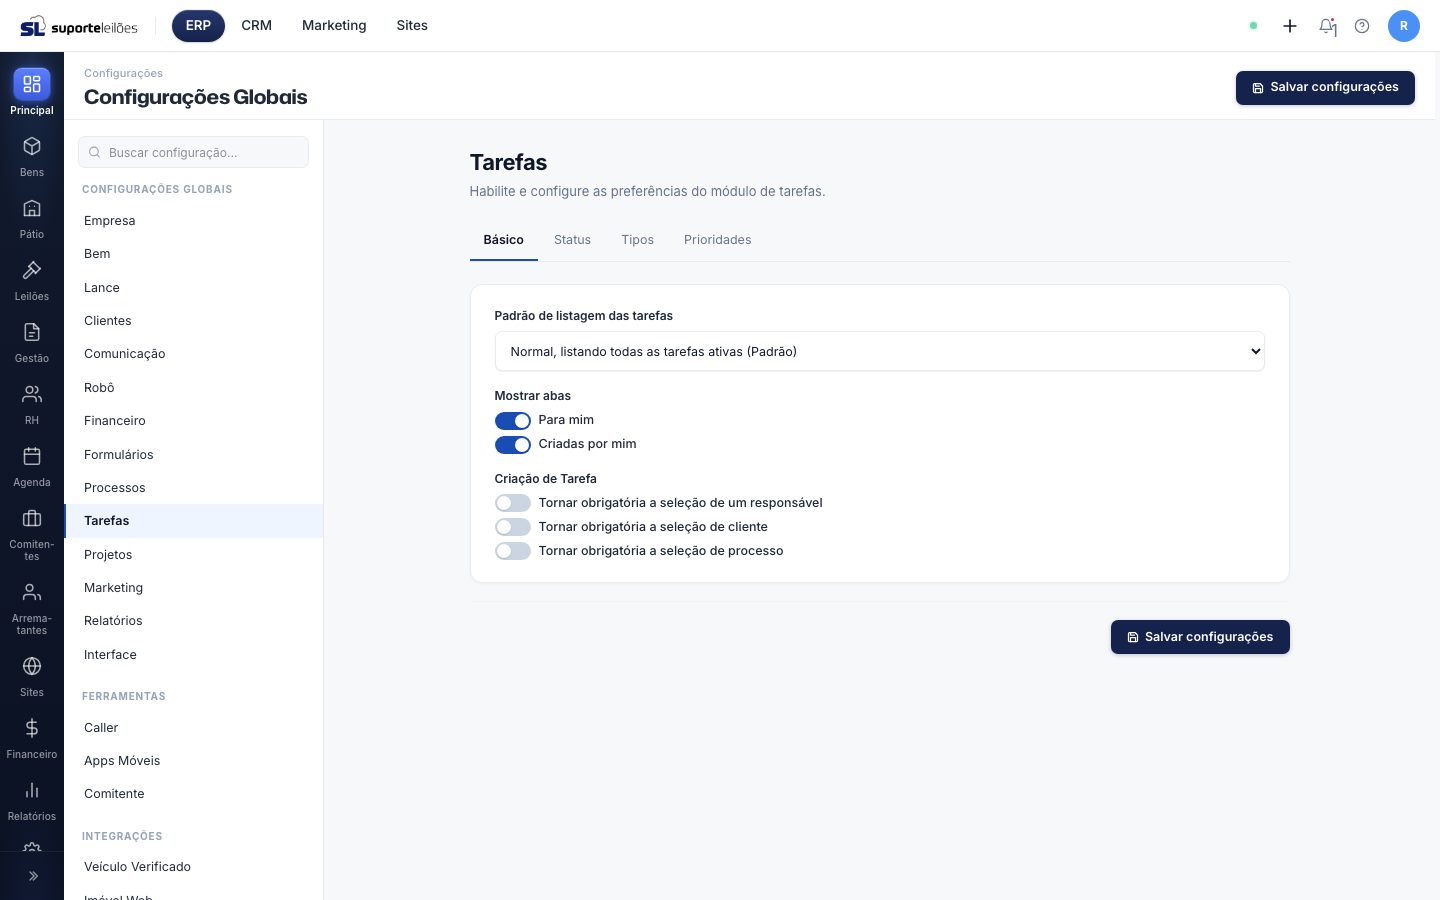Click the Buscar configuração search field

tap(194, 152)
